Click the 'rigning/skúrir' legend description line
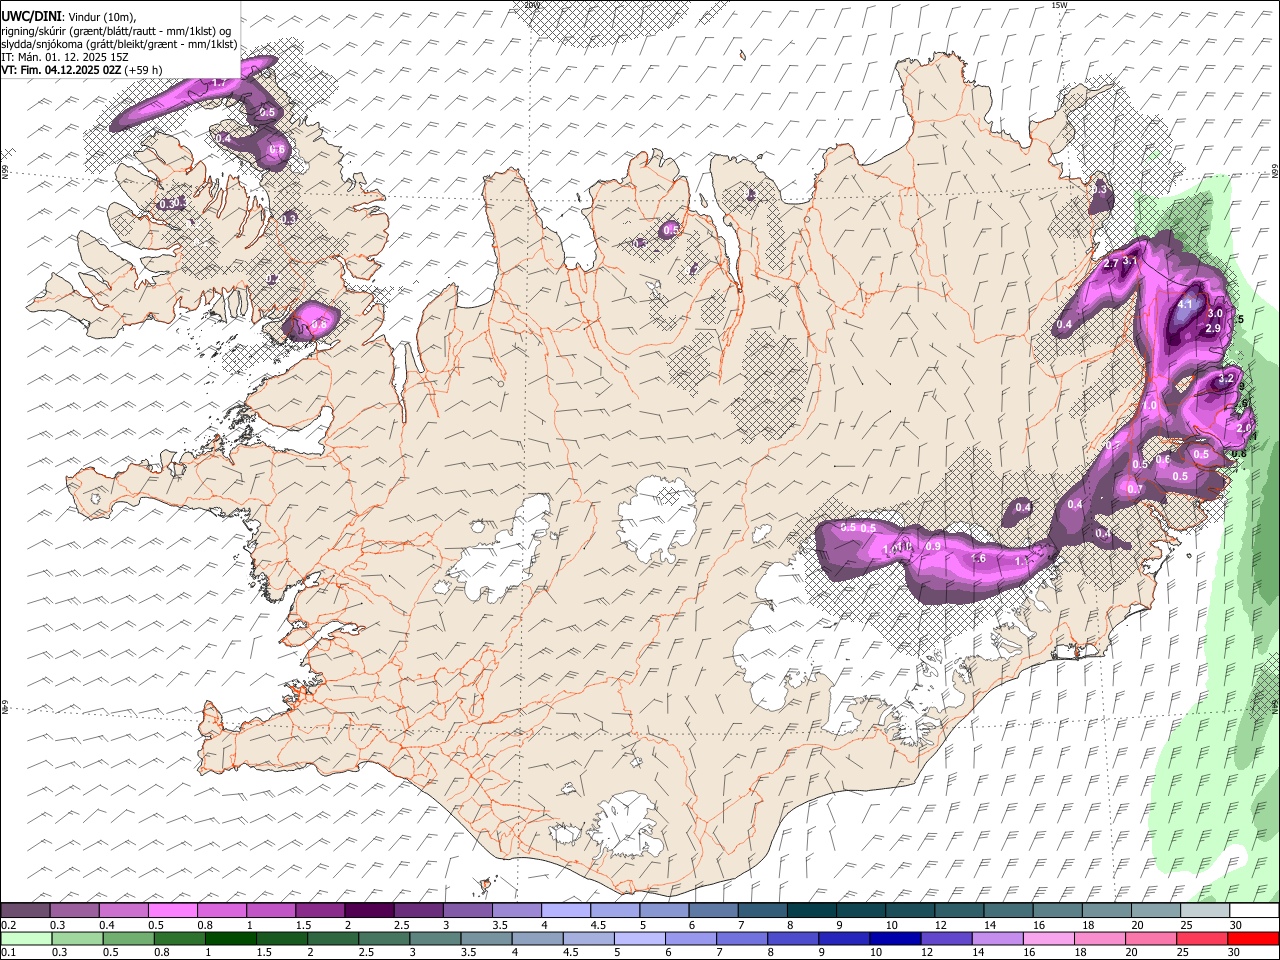The height and width of the screenshot is (960, 1280). coord(116,31)
